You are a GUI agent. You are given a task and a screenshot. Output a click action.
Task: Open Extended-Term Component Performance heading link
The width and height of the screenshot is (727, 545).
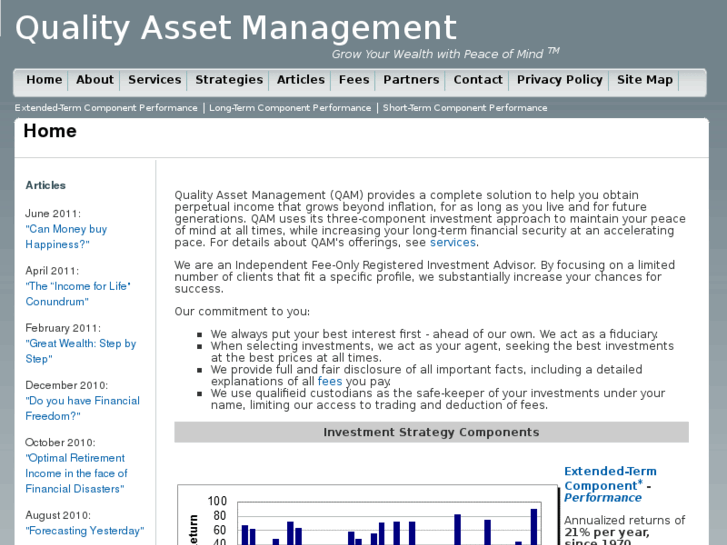[610, 484]
